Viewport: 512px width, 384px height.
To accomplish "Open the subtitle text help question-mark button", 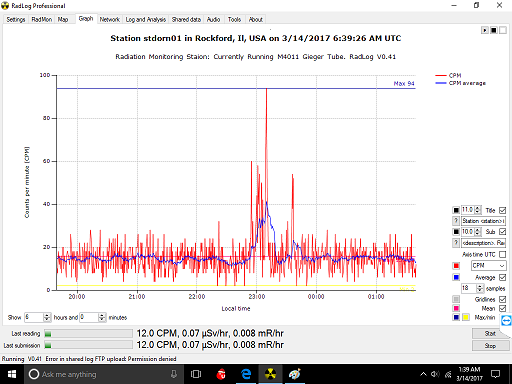I will (456, 243).
